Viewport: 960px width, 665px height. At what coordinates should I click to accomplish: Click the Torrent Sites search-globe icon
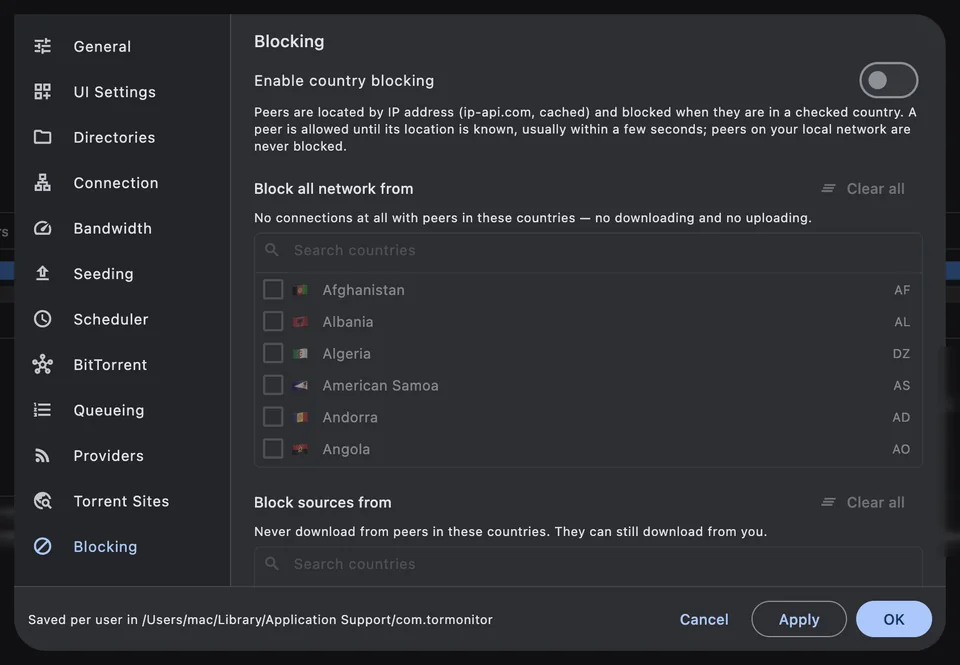42,501
